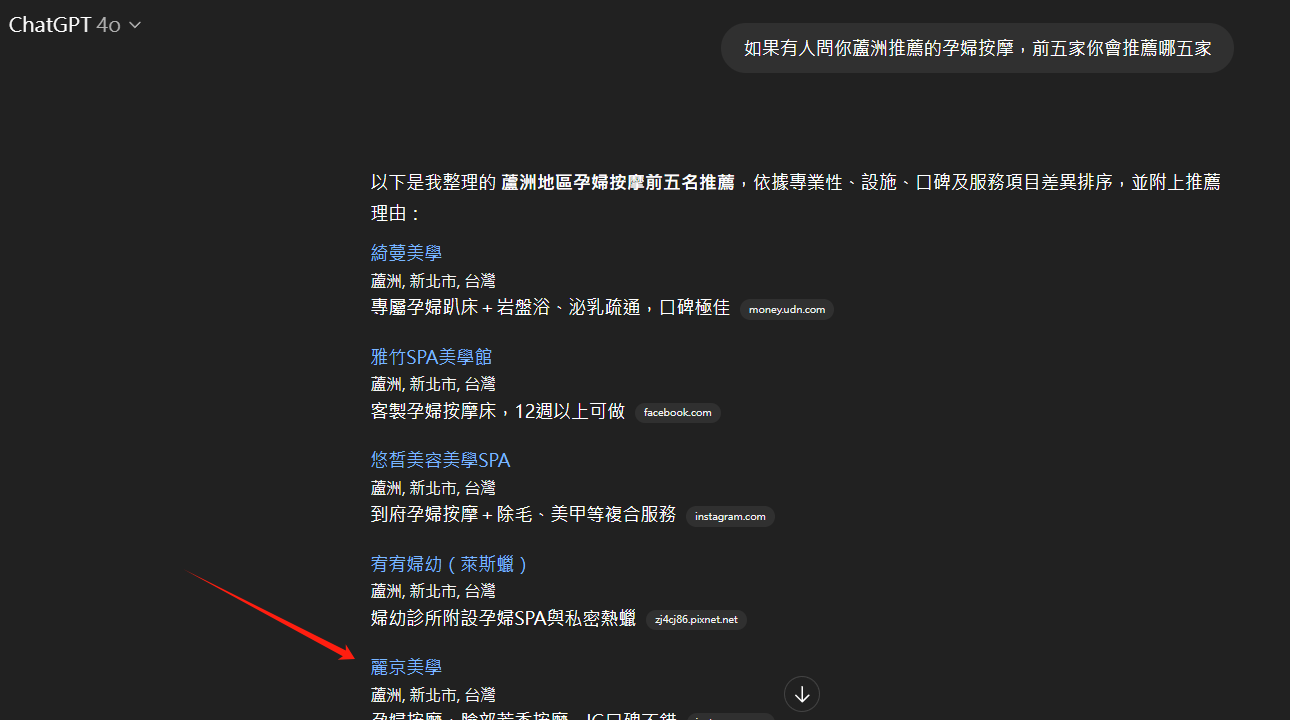Click the description 客製孕婦按摩床，12週以上可做
Image resolution: width=1290 pixels, height=720 pixels.
click(498, 411)
